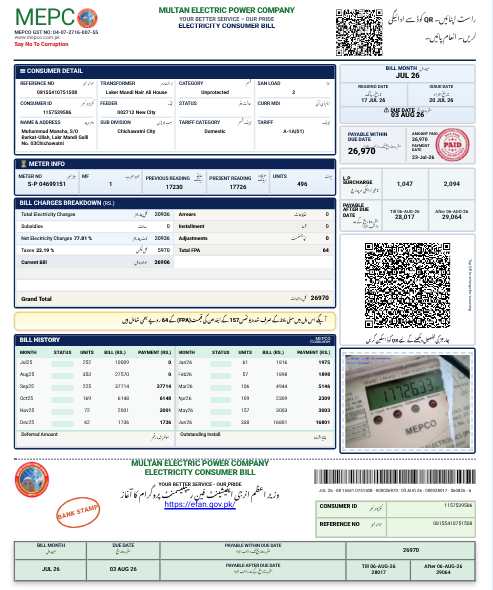This screenshot has width=493, height=590.
Task: Click the 'Outstanding Install.' label
Action: tap(200, 434)
